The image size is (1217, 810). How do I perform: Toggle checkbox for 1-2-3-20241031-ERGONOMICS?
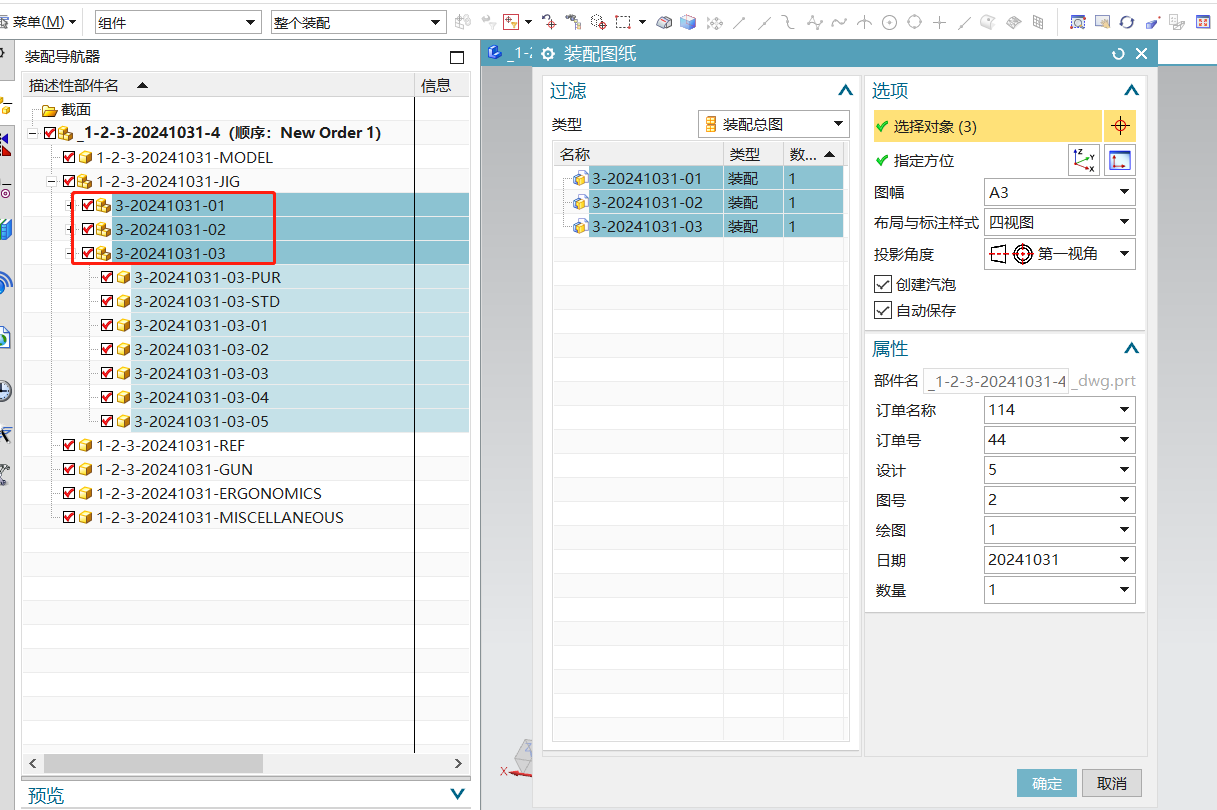click(x=69, y=493)
